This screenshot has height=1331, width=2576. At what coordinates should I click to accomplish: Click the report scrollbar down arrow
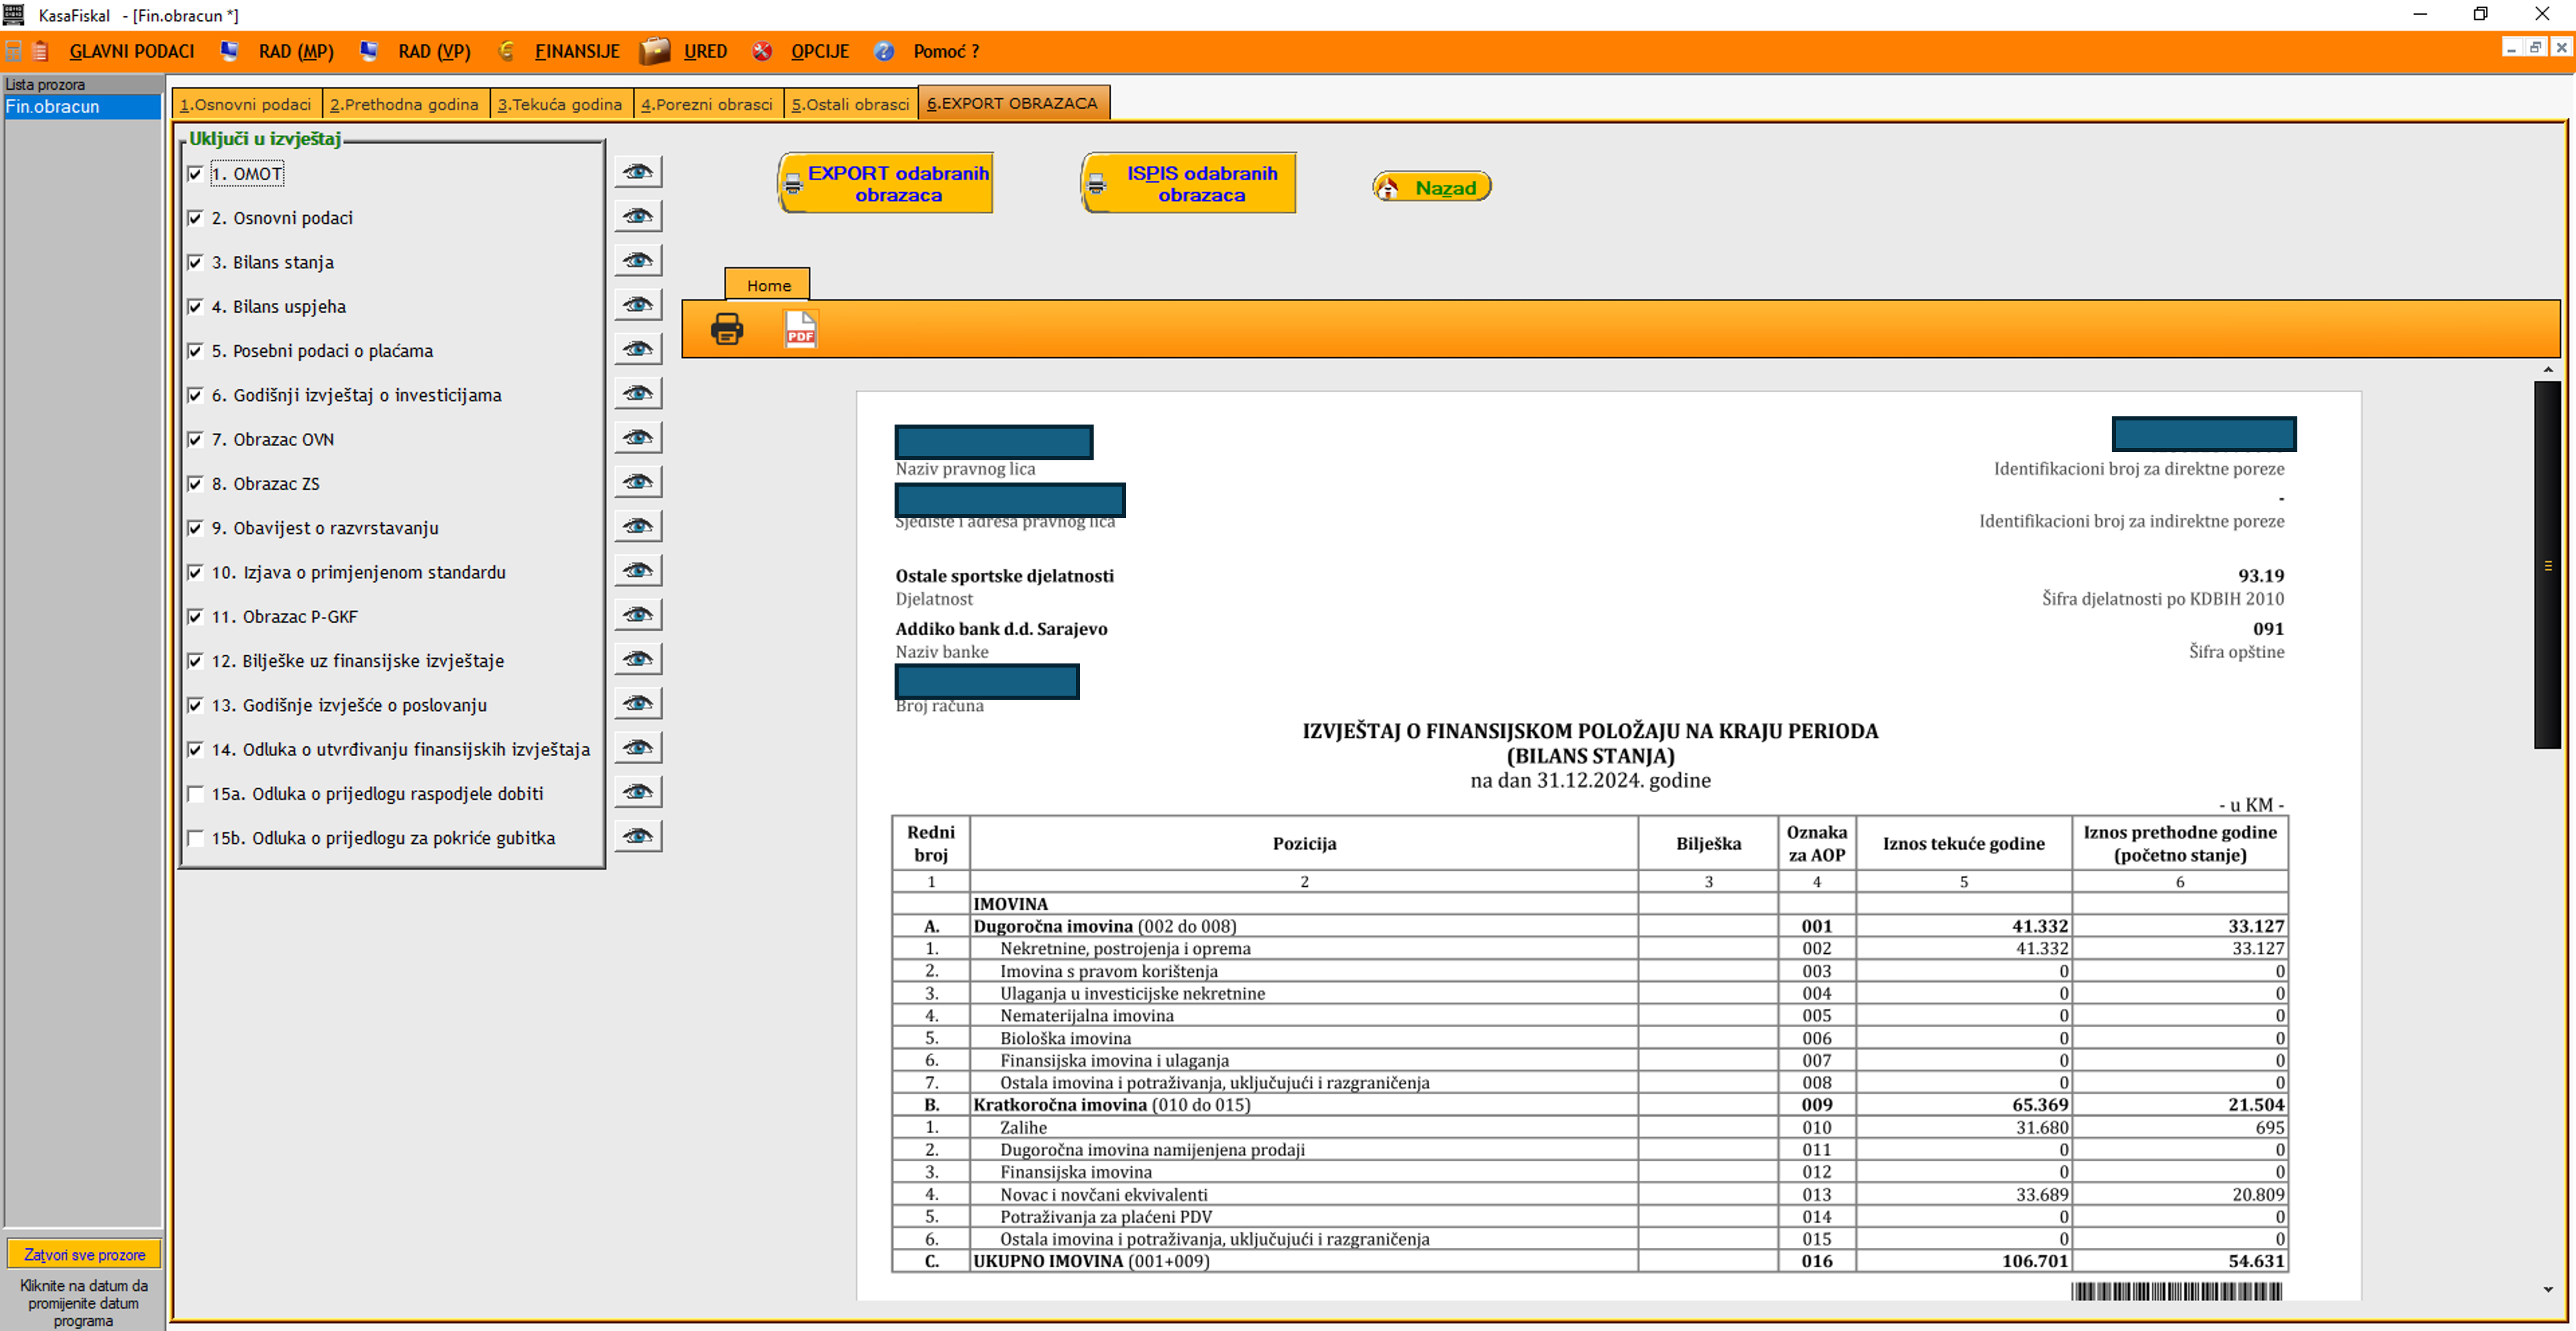pos(2548,1289)
